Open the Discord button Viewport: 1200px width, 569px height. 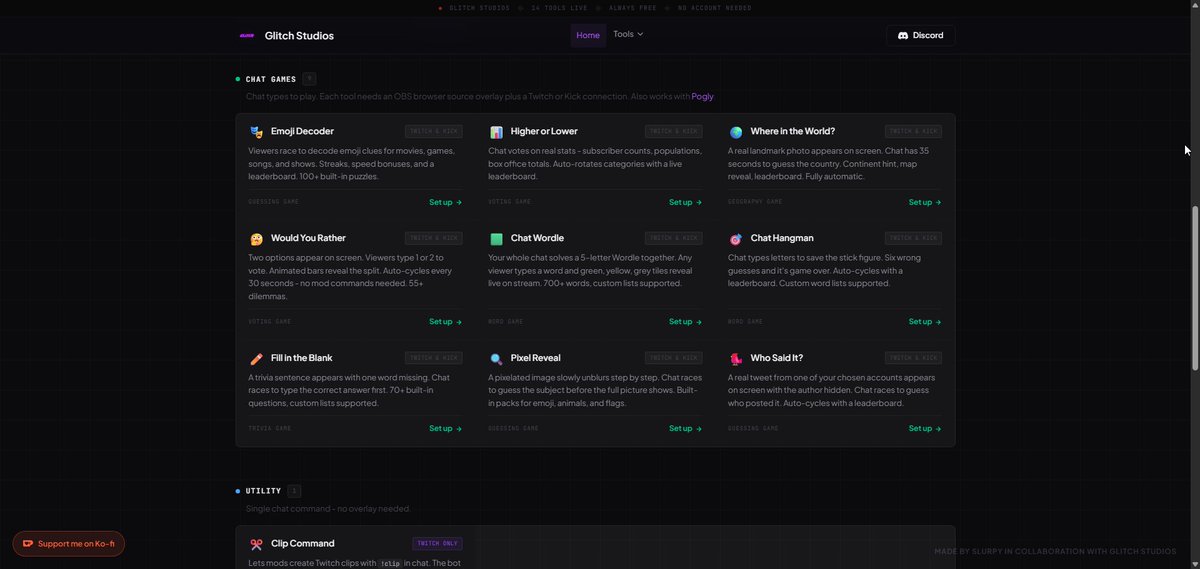click(921, 35)
